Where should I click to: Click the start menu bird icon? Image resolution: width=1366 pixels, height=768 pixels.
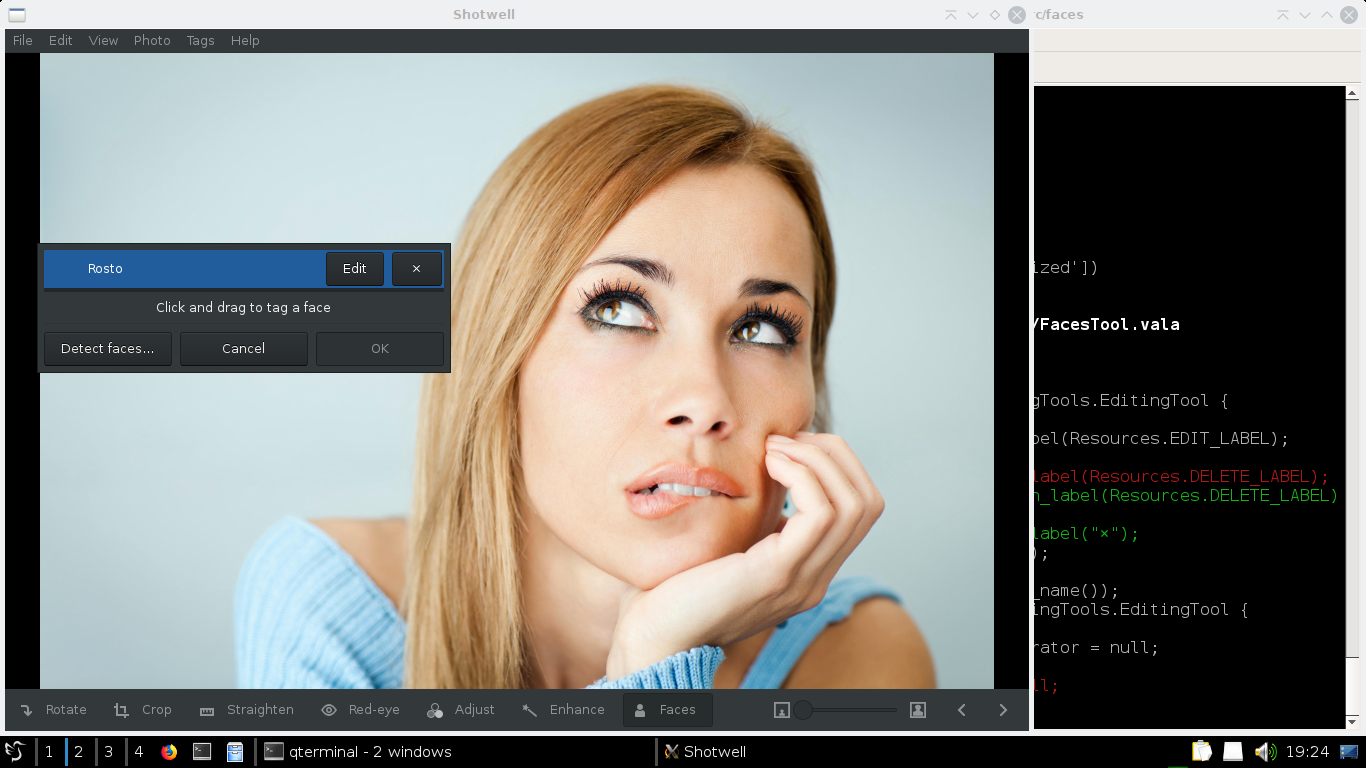click(x=15, y=751)
